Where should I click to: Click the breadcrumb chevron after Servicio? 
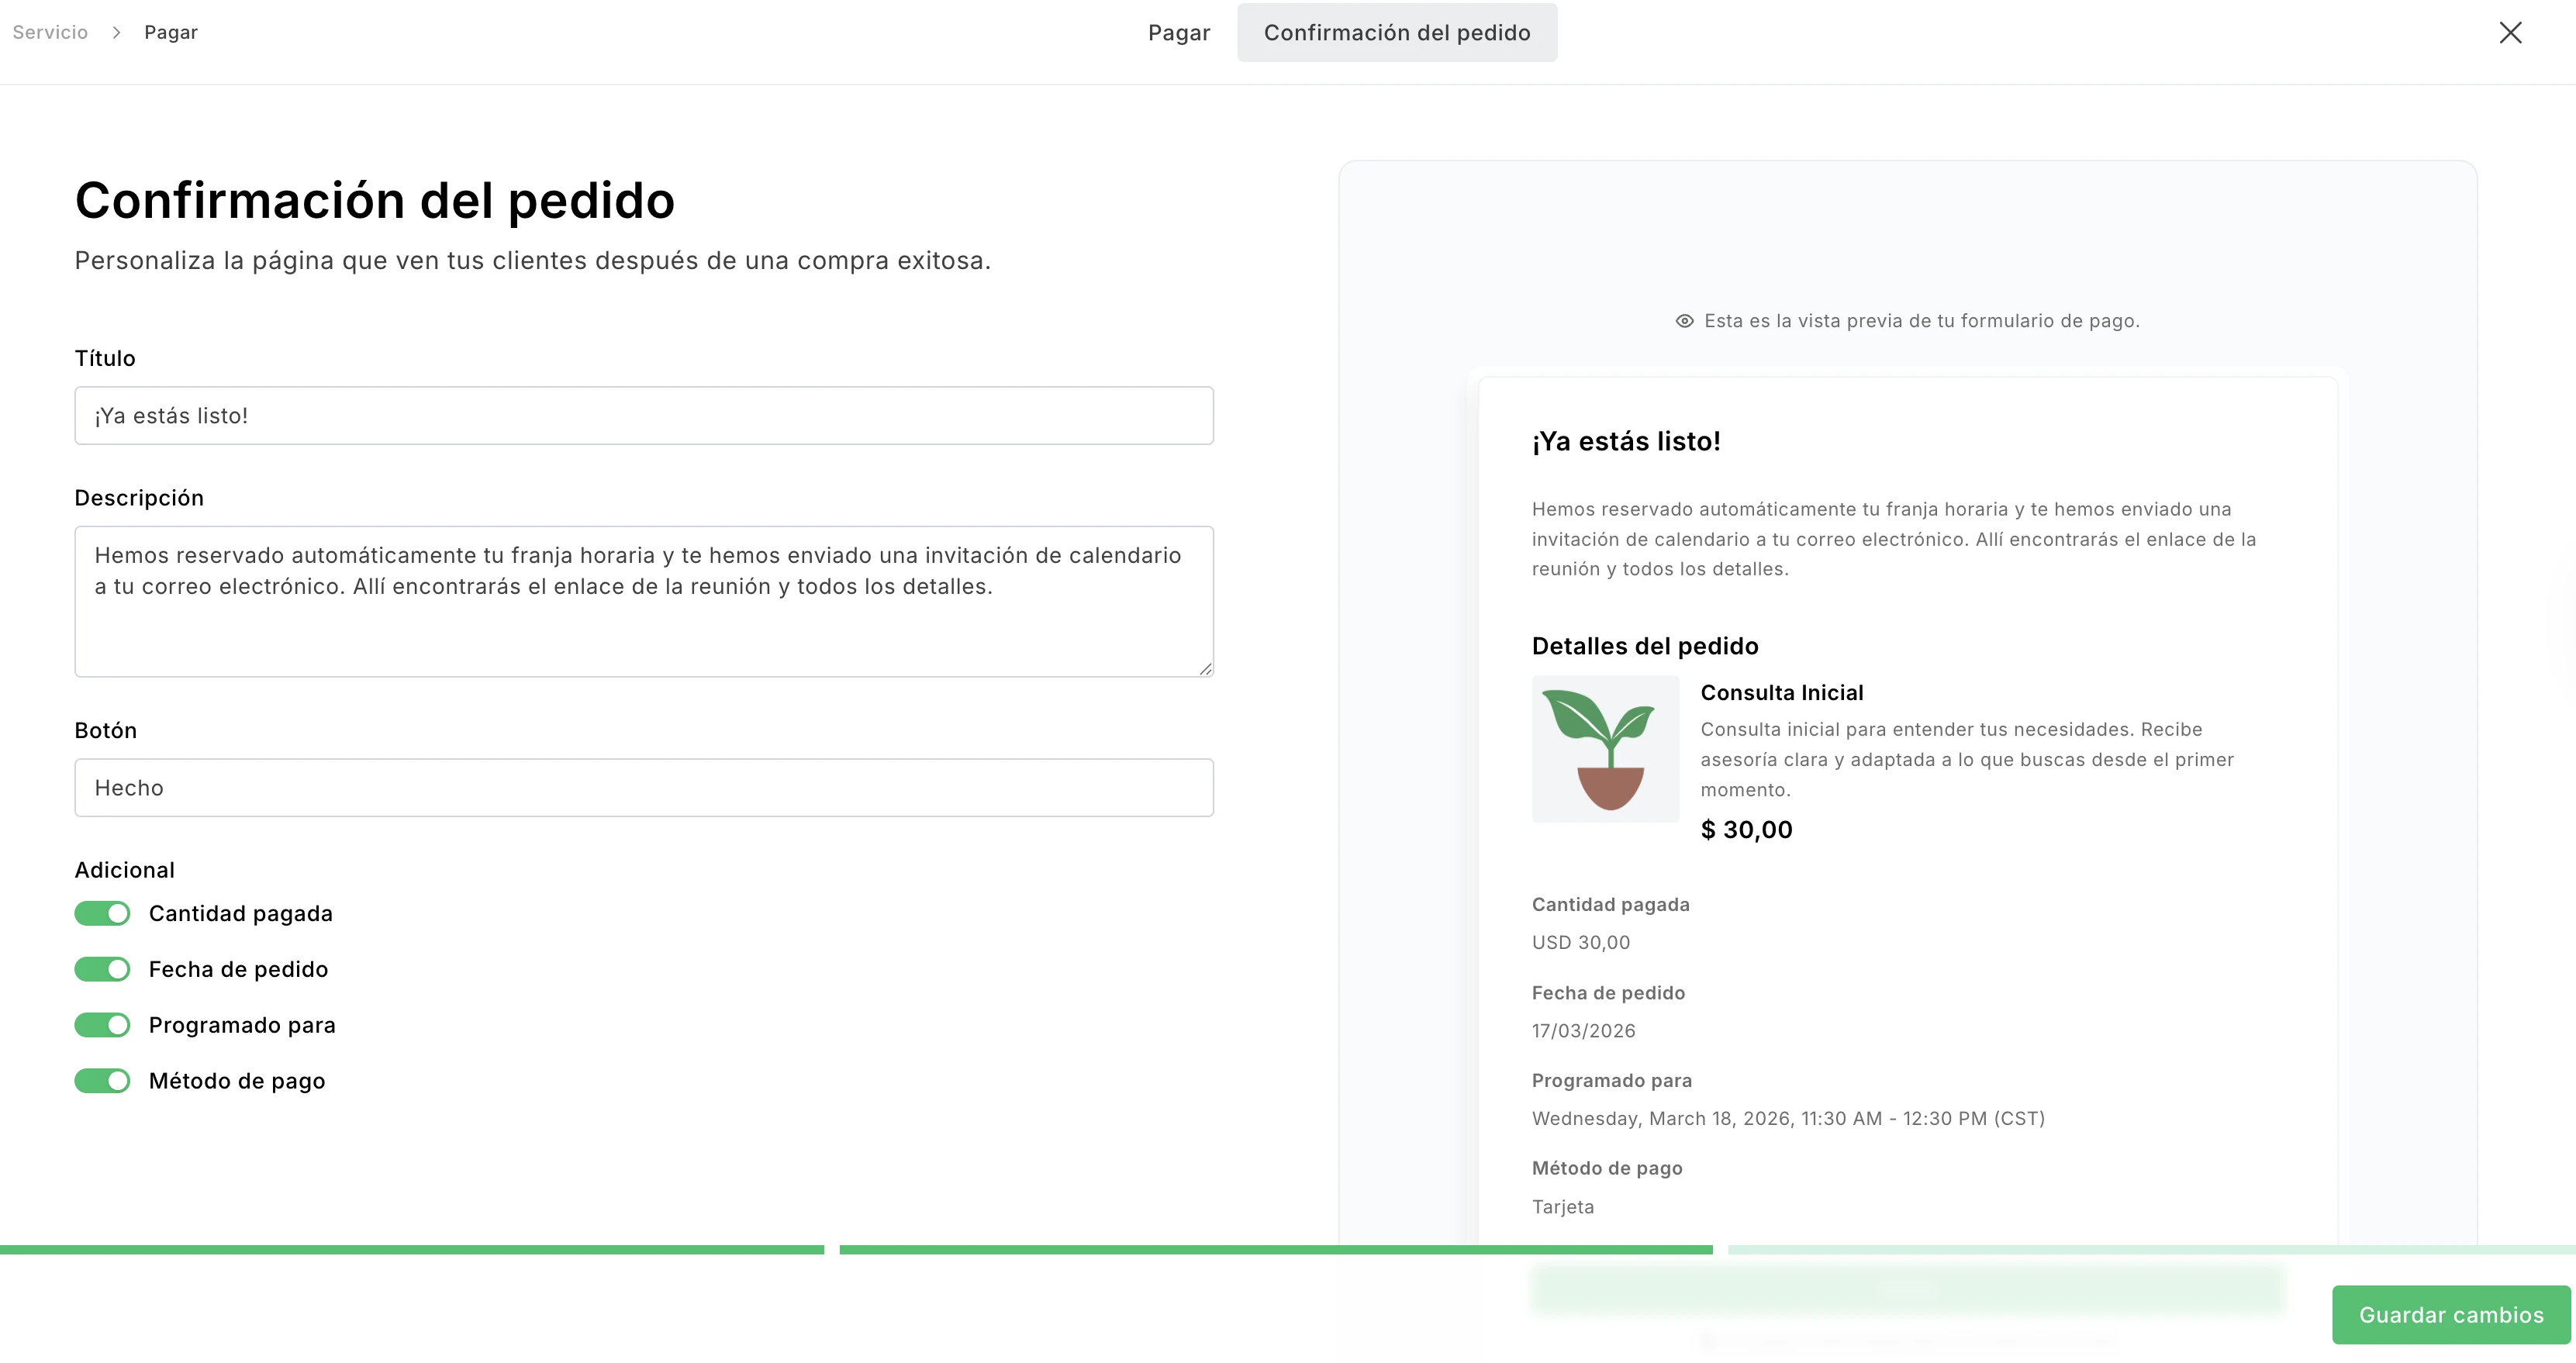pyautogui.click(x=119, y=32)
